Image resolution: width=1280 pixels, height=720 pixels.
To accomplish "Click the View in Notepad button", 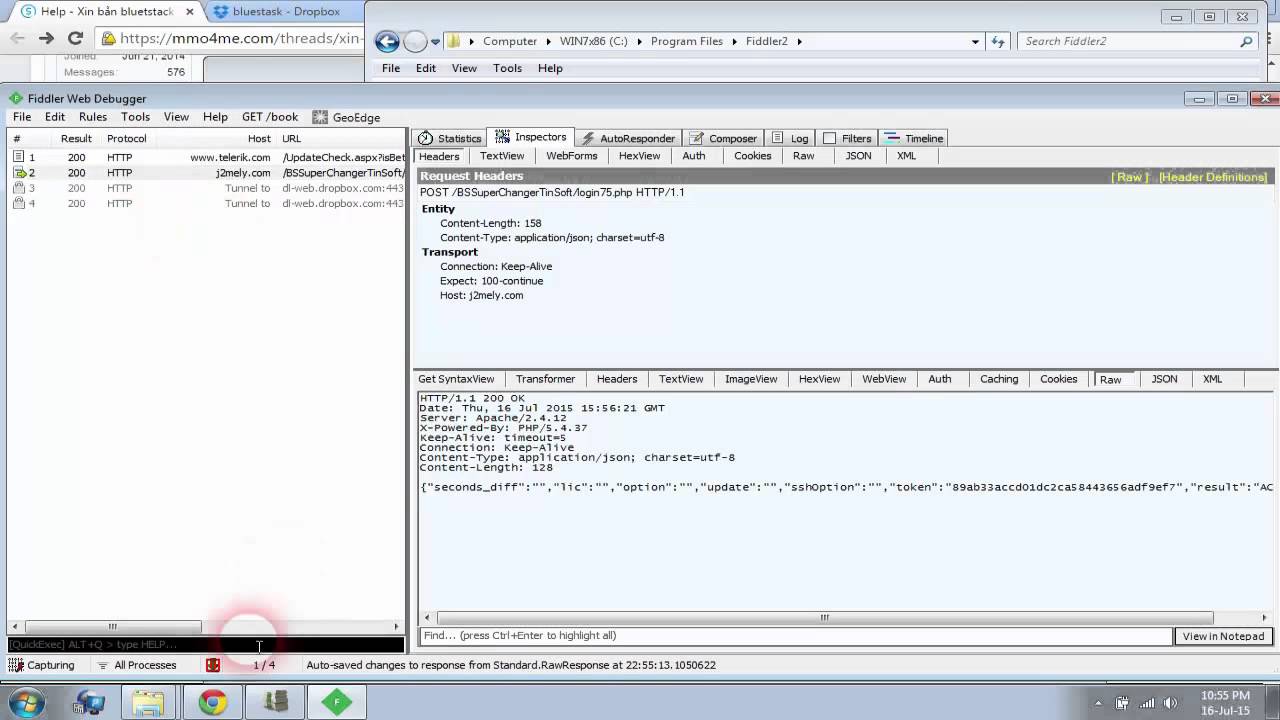I will coord(1223,636).
